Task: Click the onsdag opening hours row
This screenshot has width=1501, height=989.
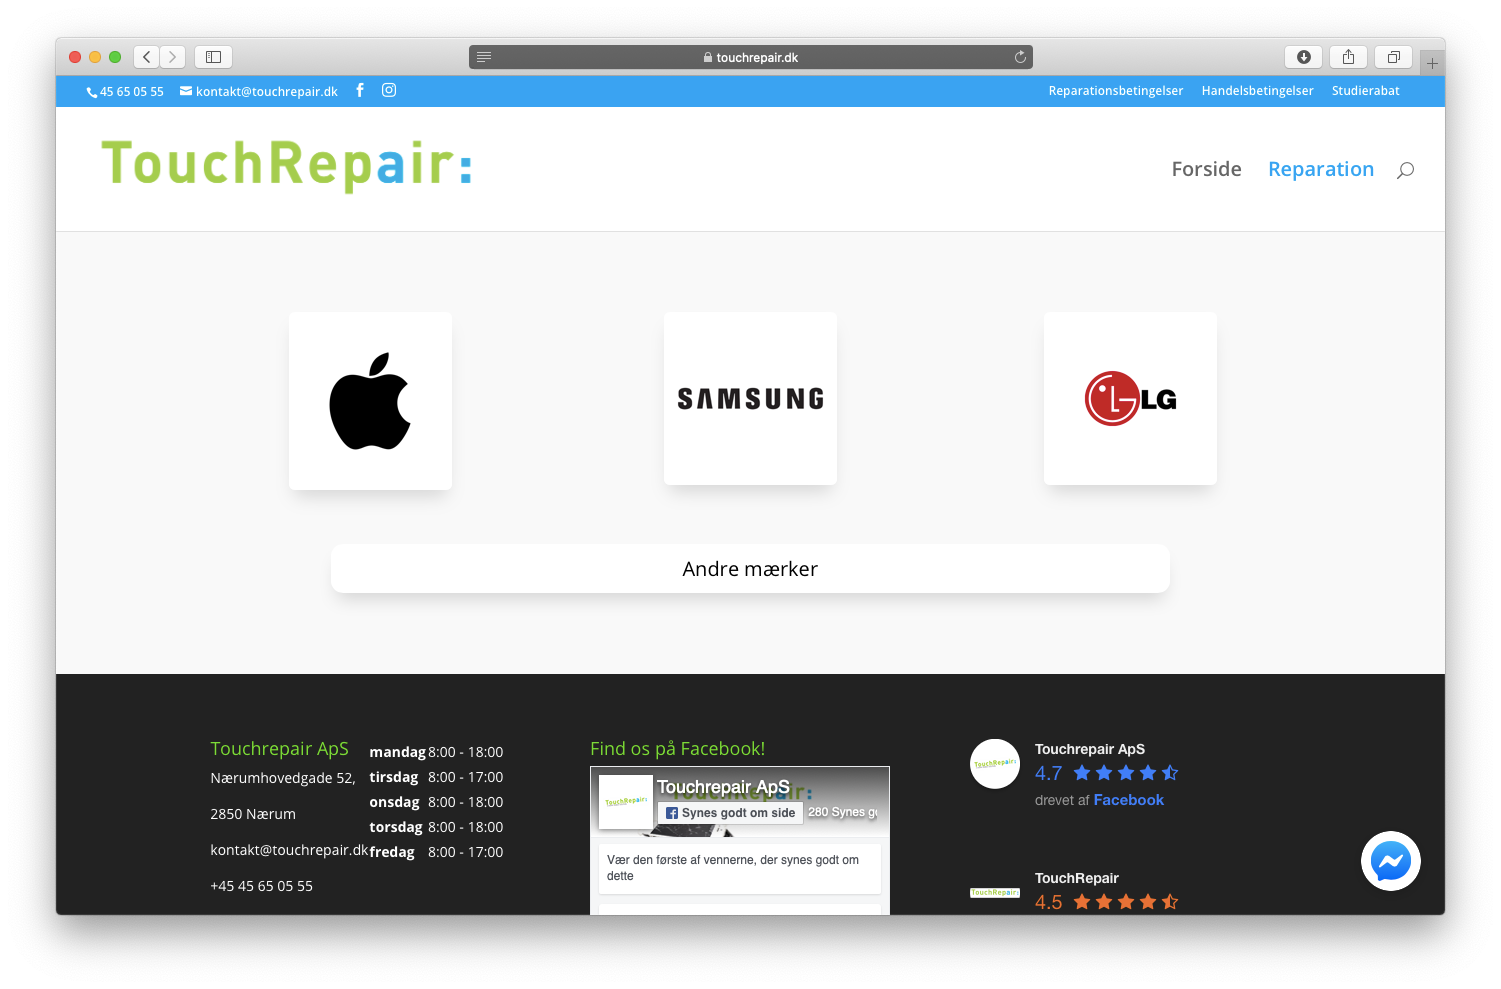Action: click(x=436, y=802)
